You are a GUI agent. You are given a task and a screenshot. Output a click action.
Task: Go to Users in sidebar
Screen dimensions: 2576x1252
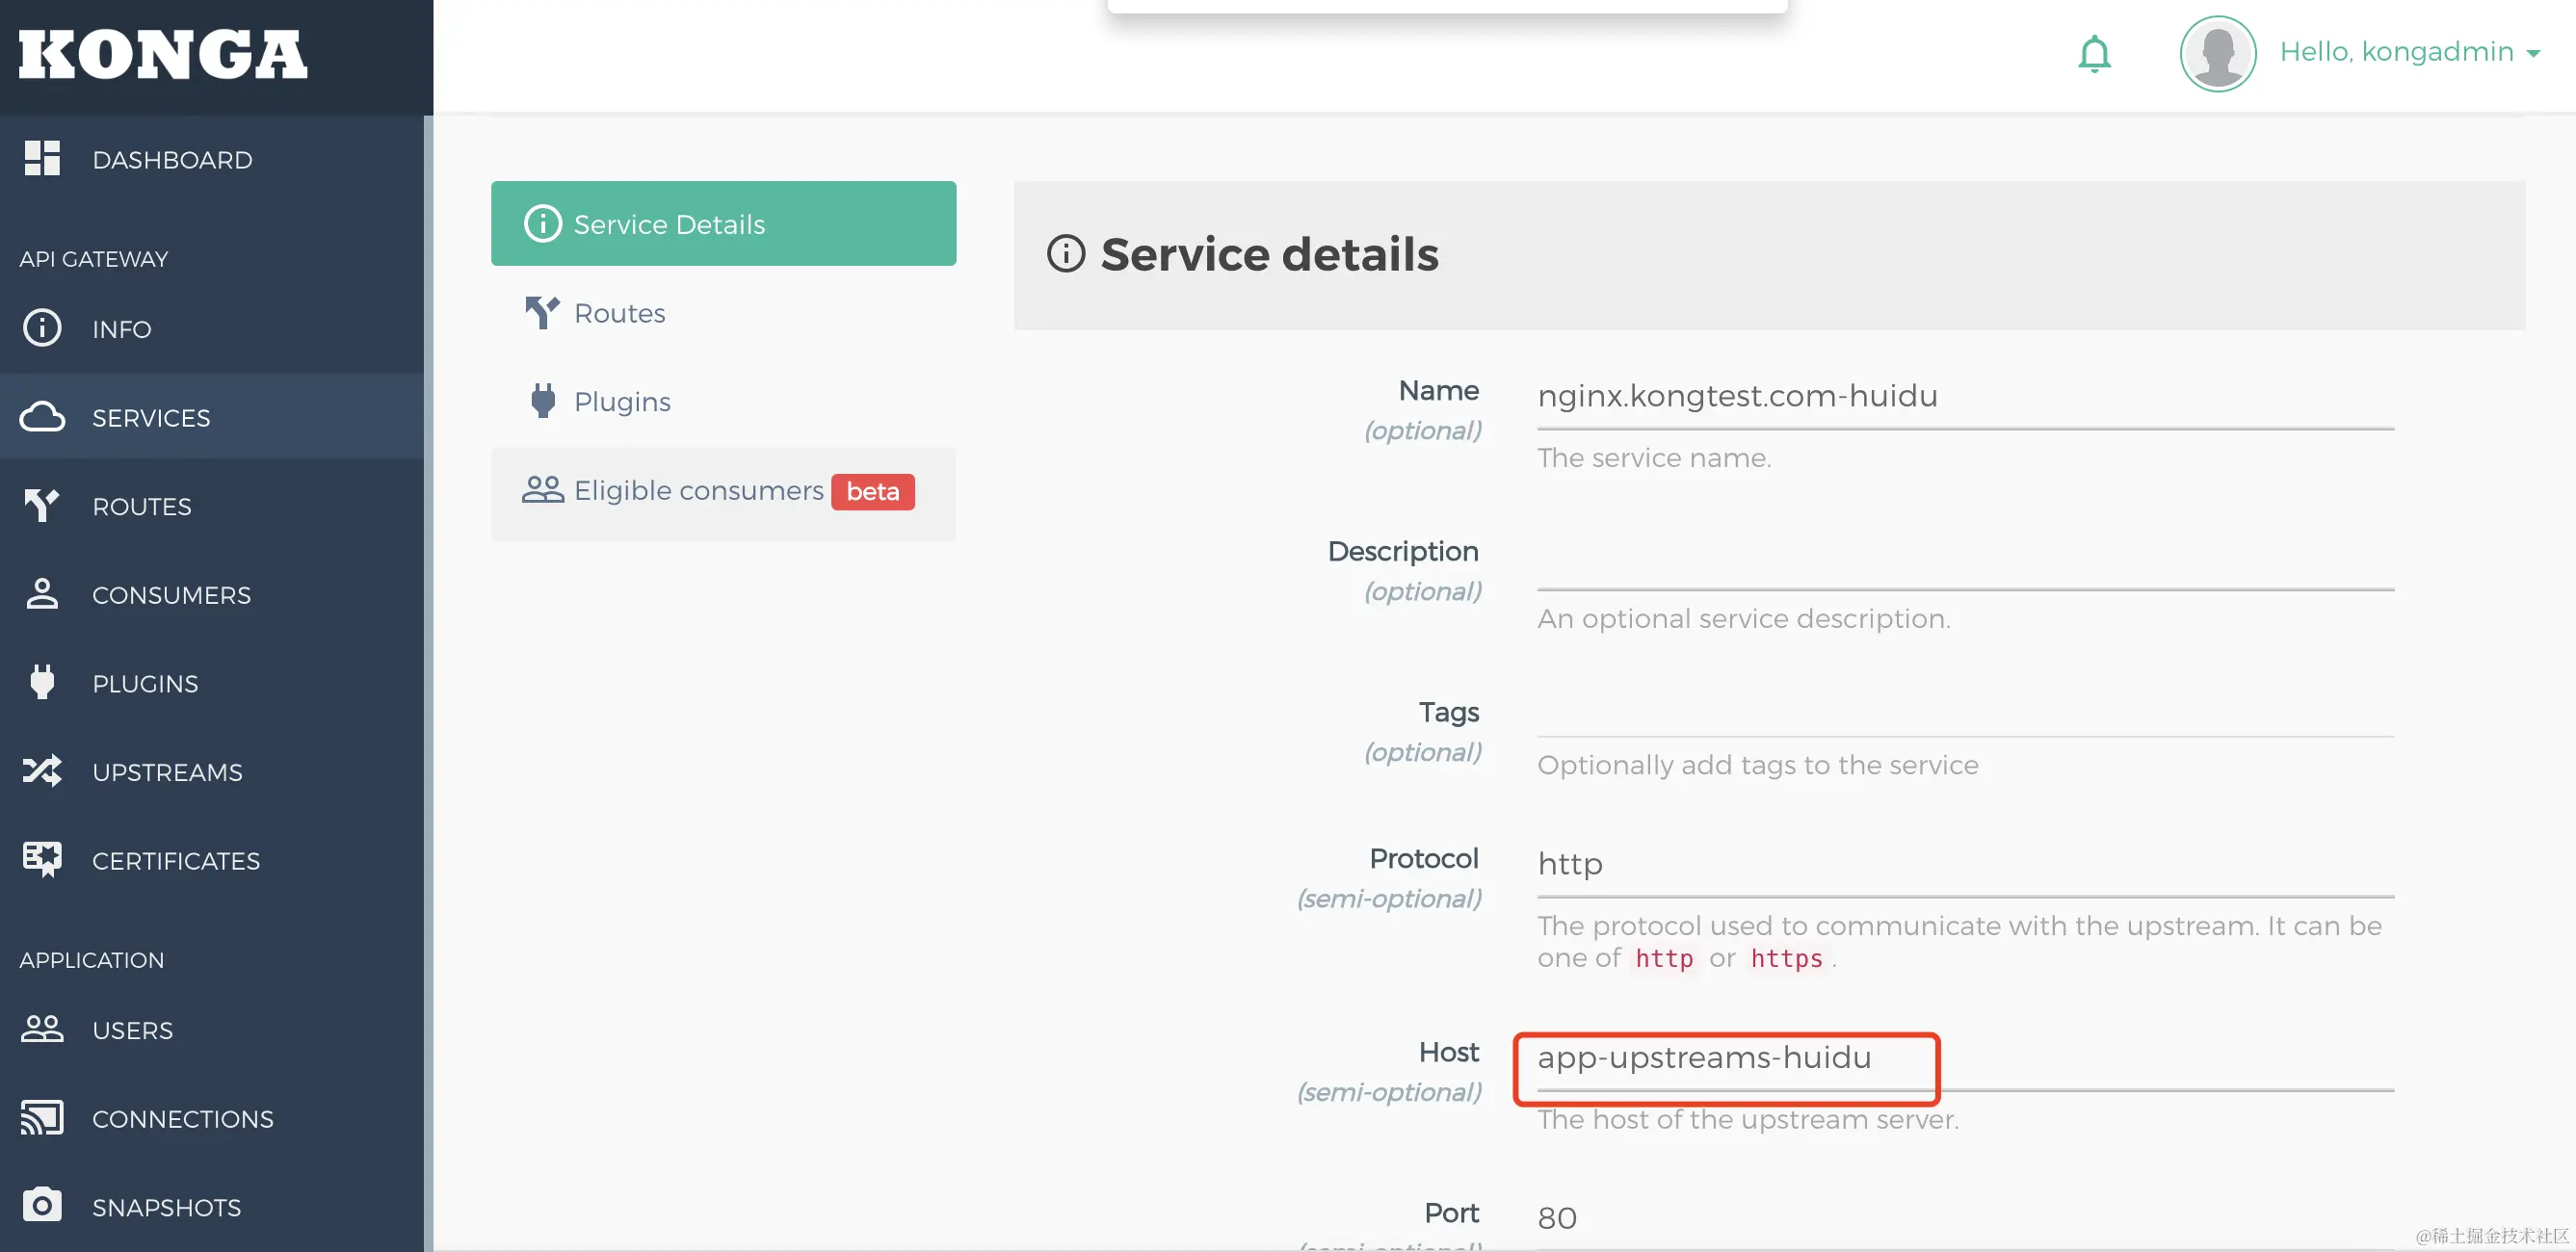(x=132, y=1030)
